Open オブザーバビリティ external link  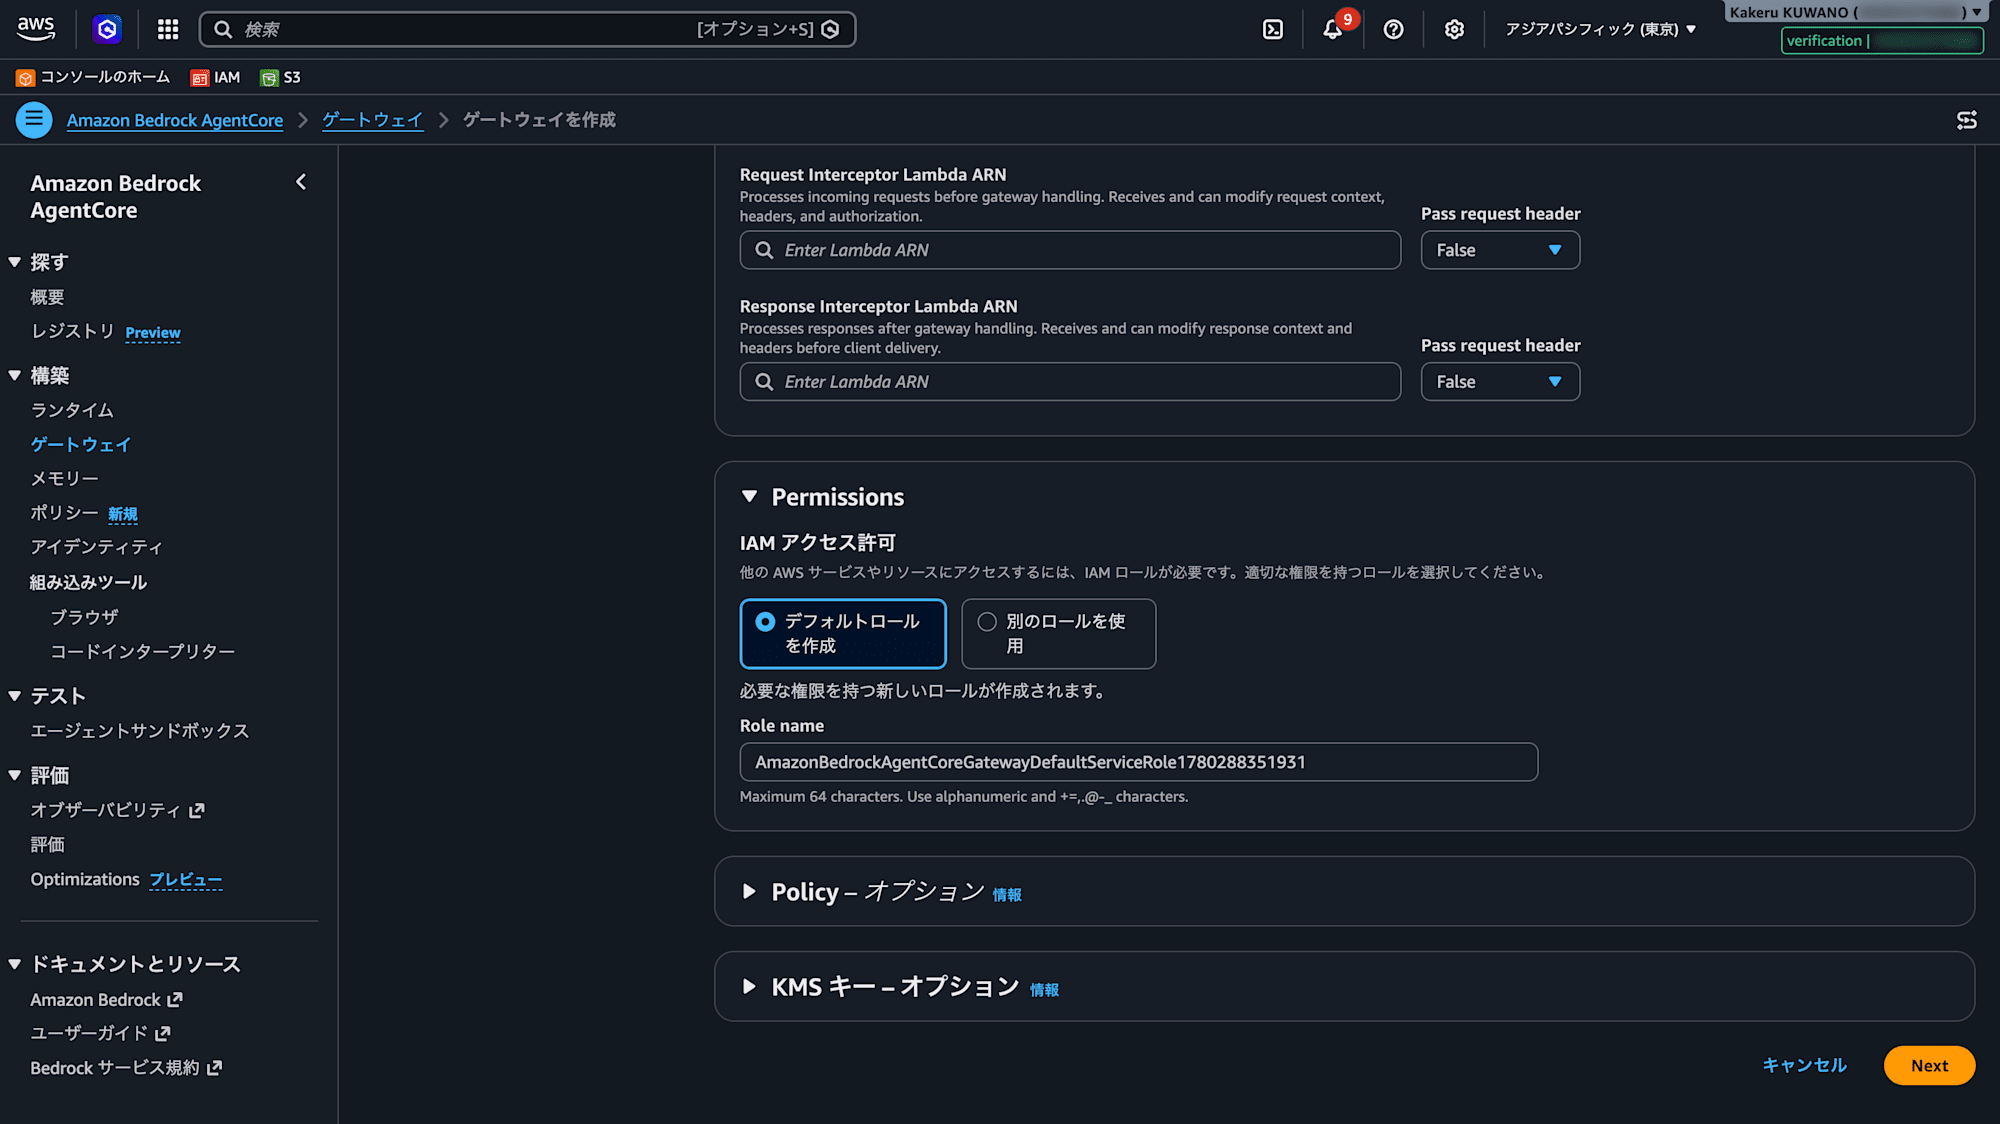(x=117, y=810)
